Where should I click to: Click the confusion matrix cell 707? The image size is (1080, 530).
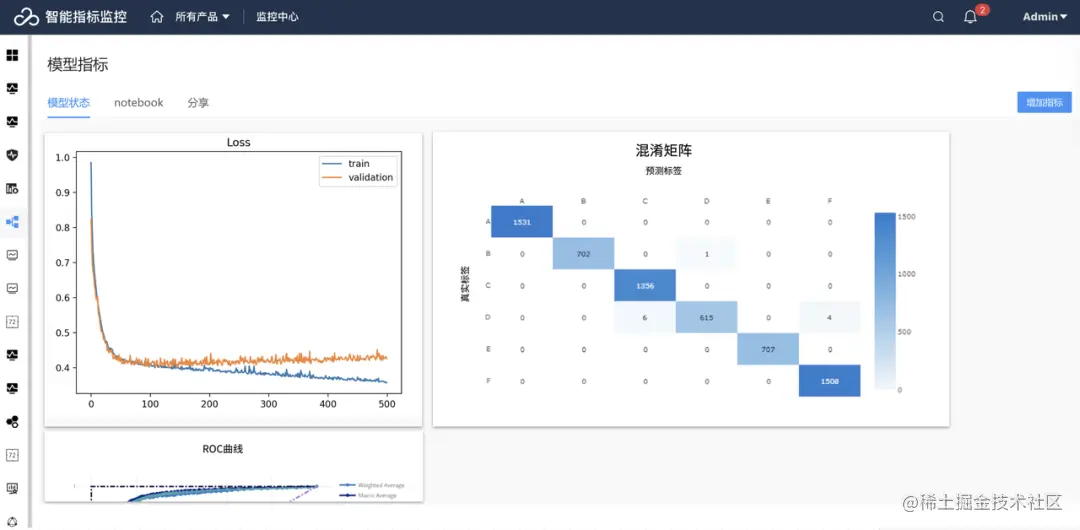(x=768, y=349)
